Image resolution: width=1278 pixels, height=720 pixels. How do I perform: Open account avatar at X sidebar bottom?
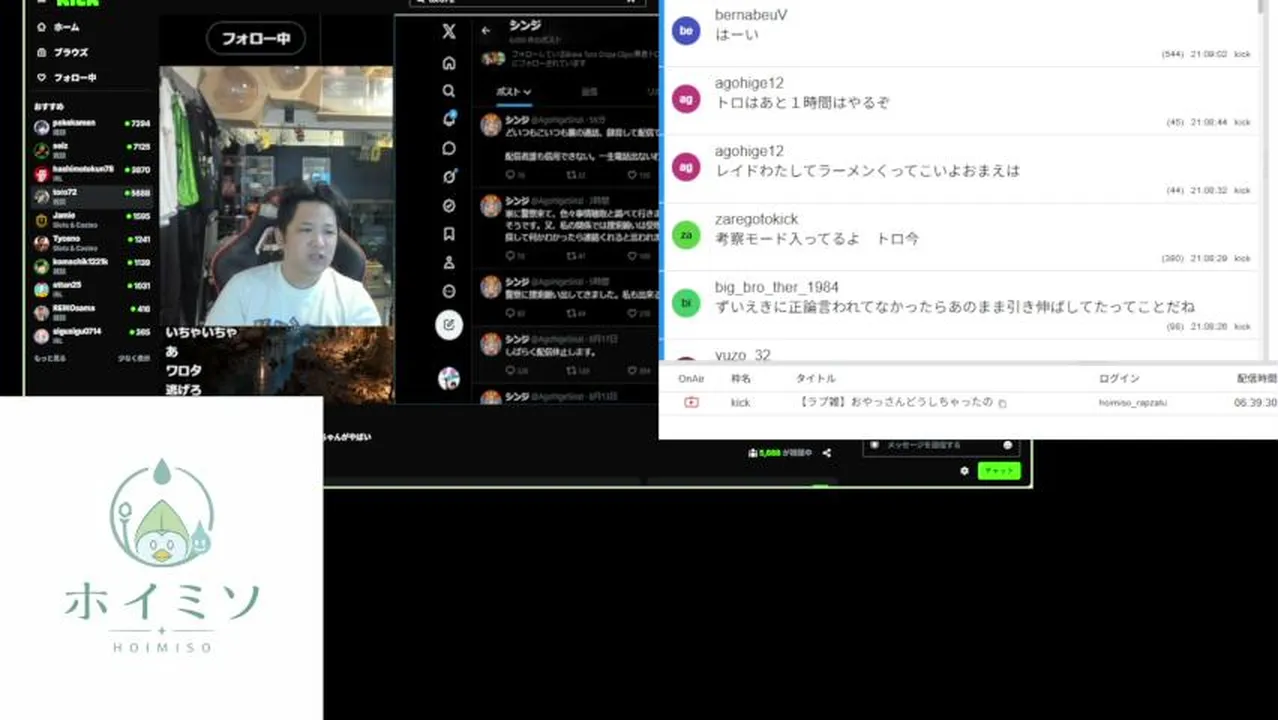[449, 378]
